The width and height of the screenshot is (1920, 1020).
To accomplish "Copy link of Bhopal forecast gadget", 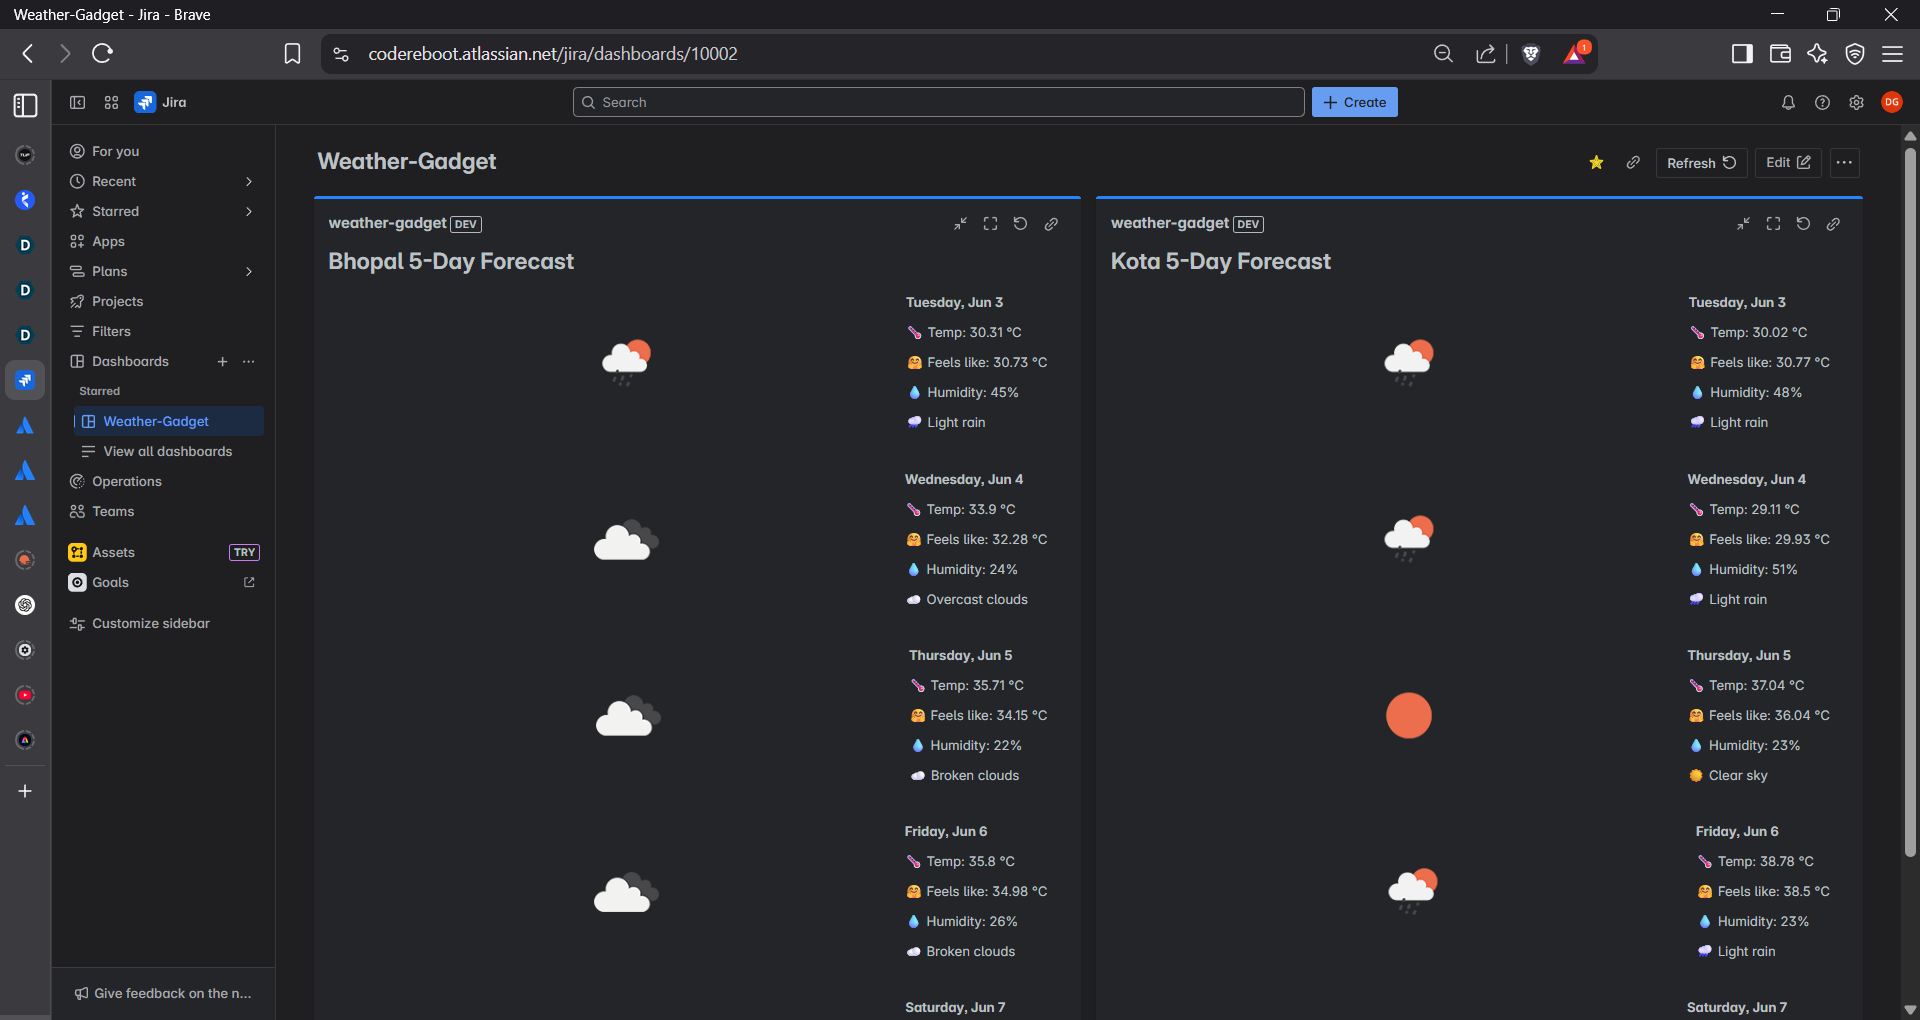I will click(x=1051, y=224).
